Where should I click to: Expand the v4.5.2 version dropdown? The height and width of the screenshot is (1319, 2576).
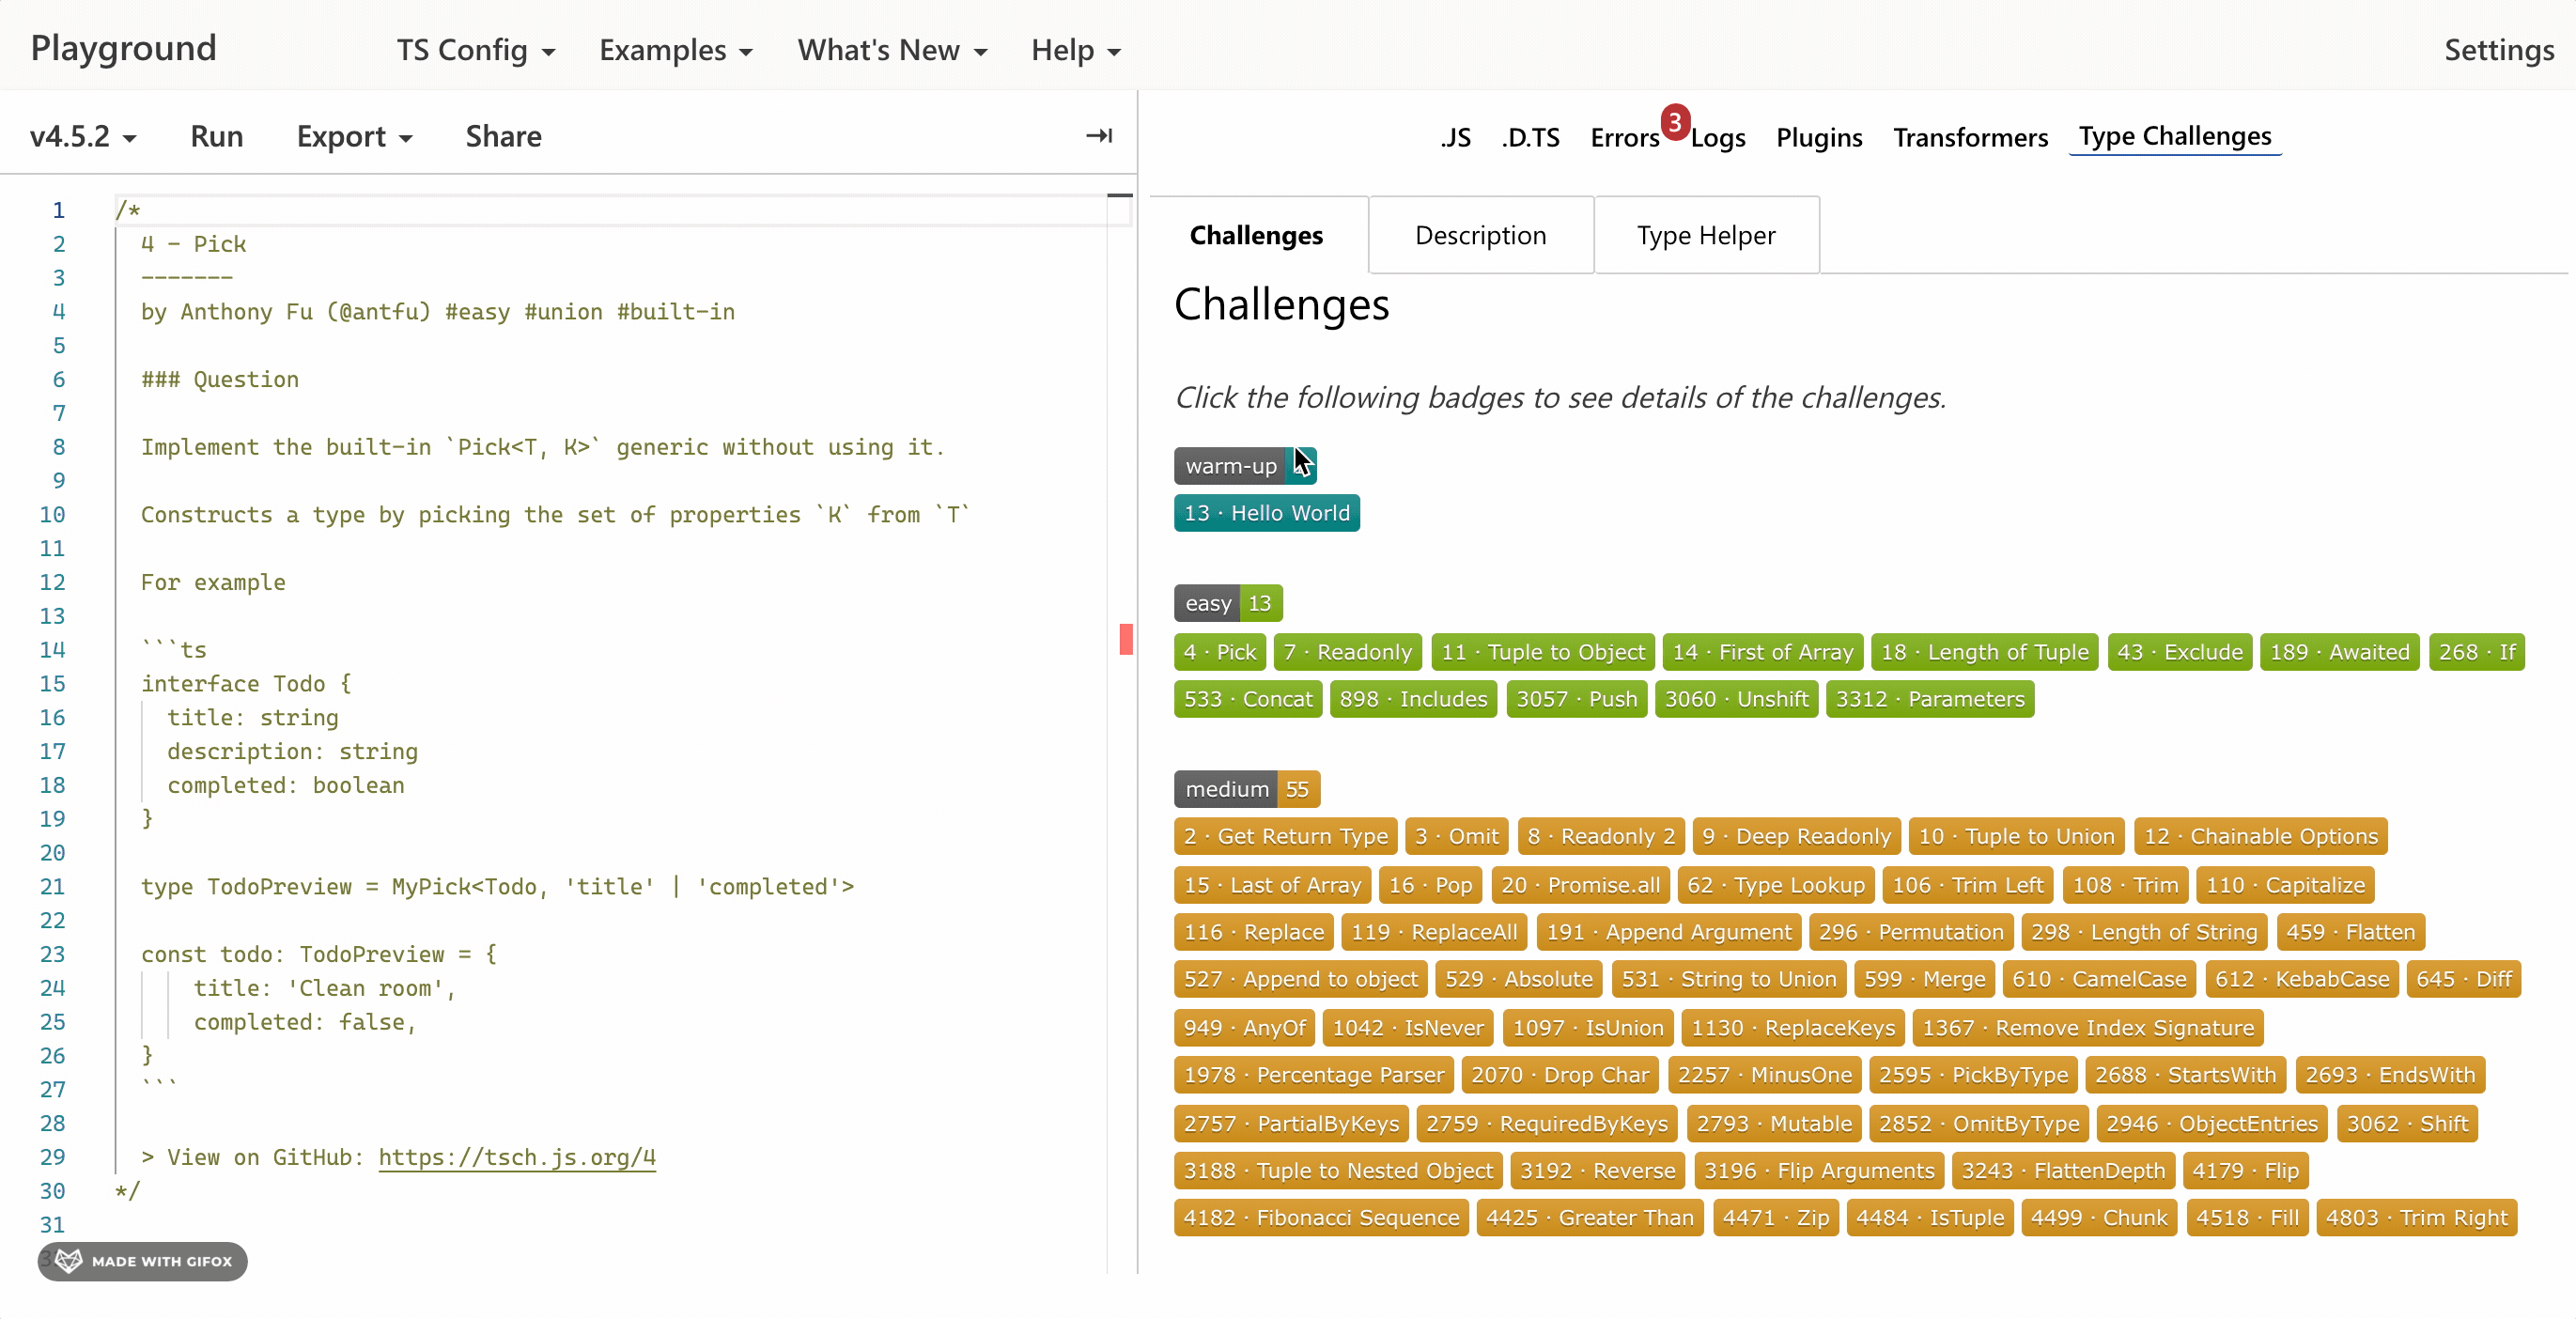click(x=83, y=136)
